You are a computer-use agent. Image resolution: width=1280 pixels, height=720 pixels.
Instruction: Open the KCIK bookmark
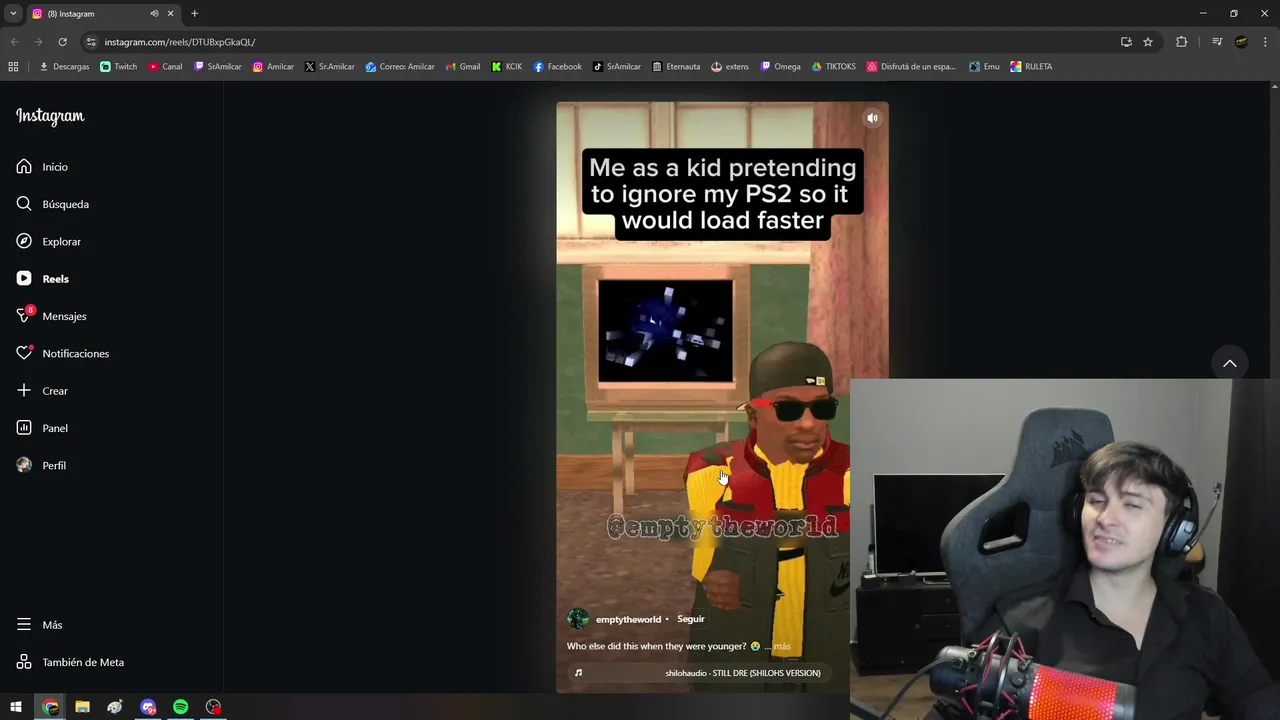coord(507,67)
